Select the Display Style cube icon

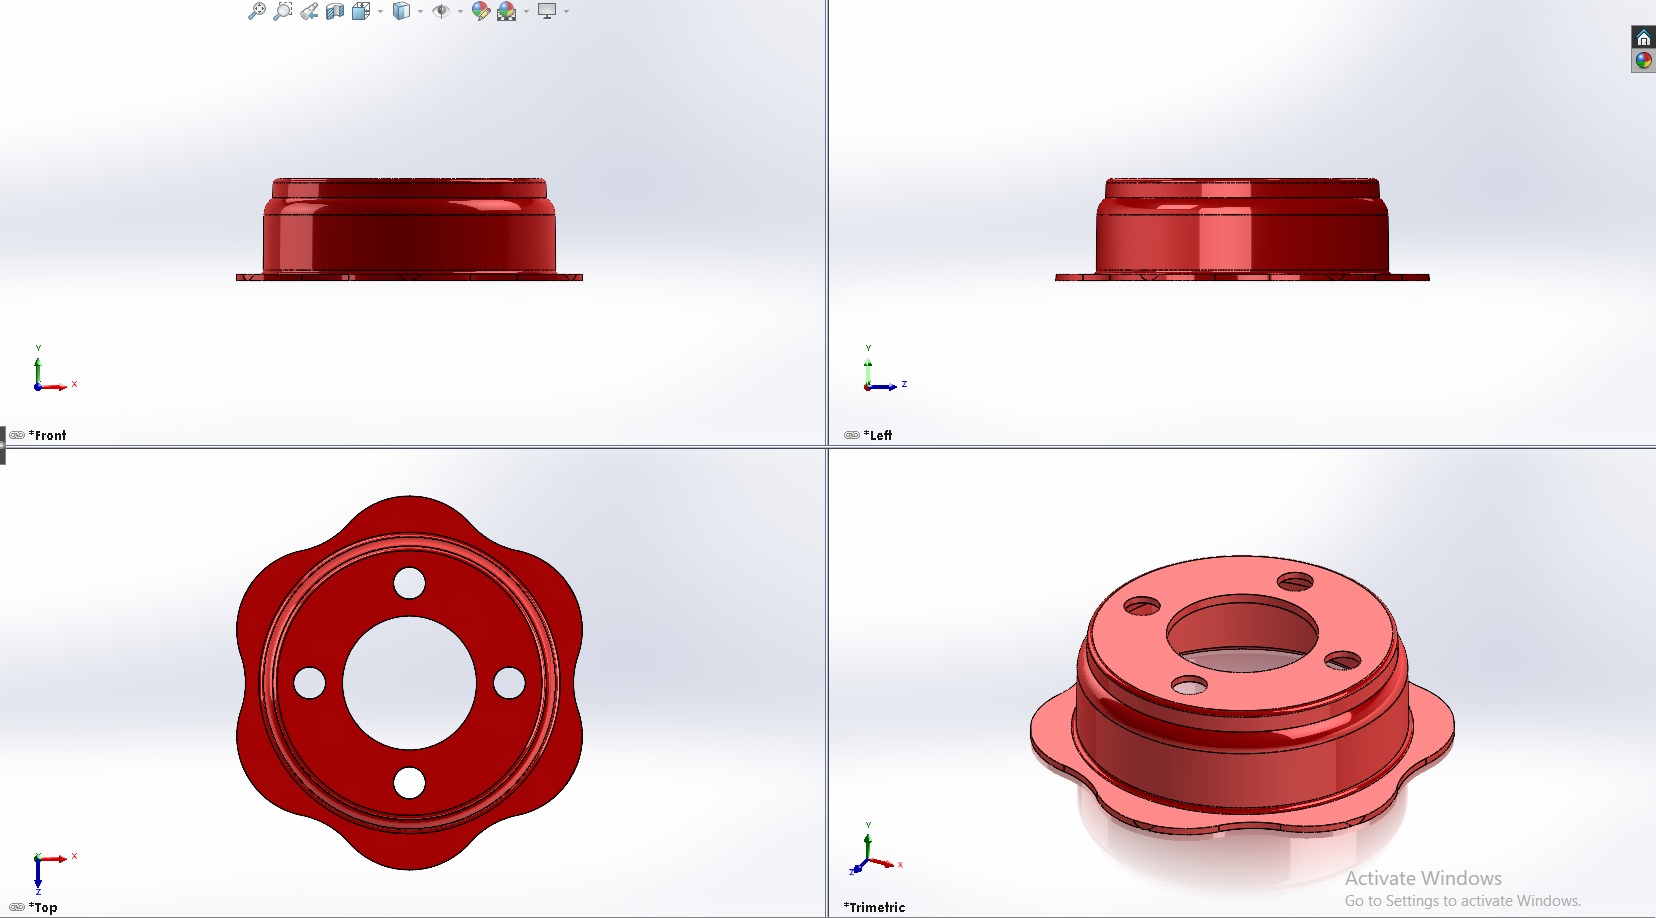[x=401, y=11]
